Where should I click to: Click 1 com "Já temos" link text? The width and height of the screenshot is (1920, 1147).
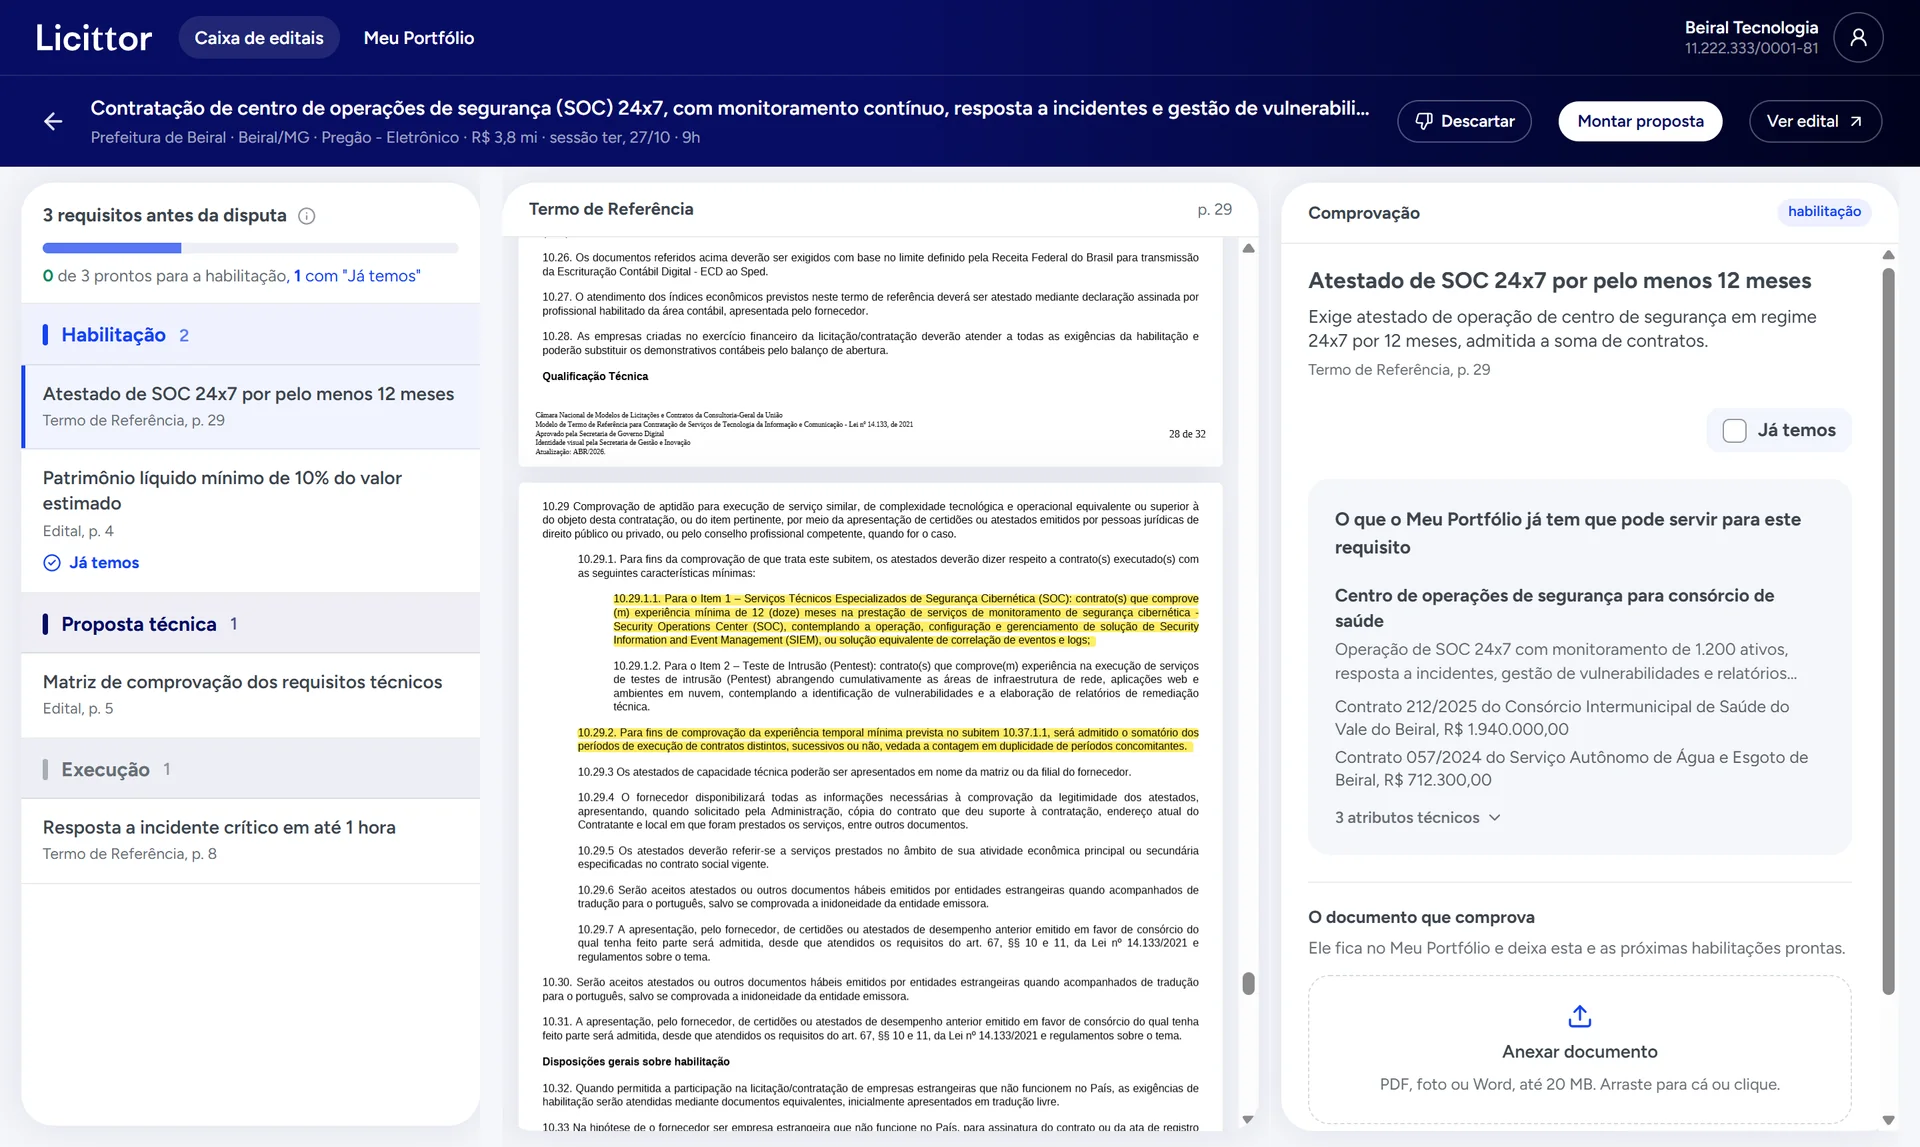[x=357, y=276]
